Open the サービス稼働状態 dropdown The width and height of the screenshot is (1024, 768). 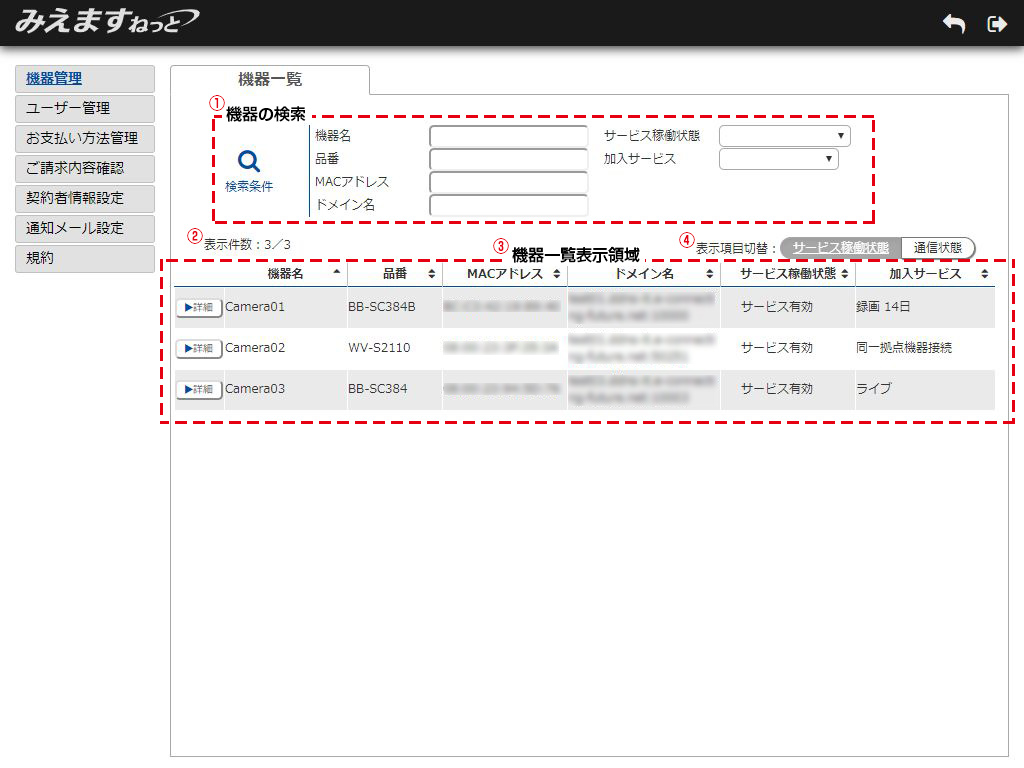coord(784,136)
